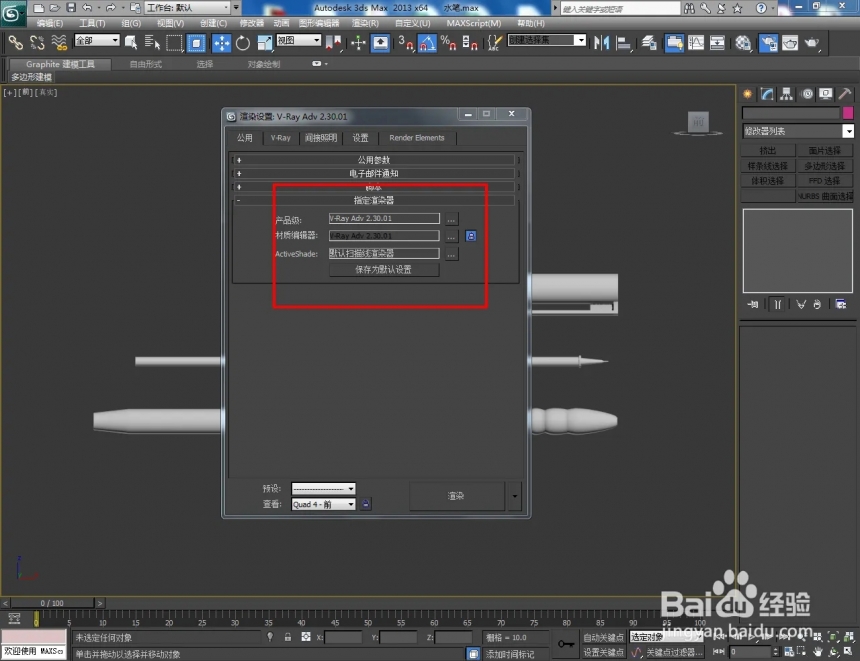Click Configure Modifier Sets icon

[x=840, y=304]
